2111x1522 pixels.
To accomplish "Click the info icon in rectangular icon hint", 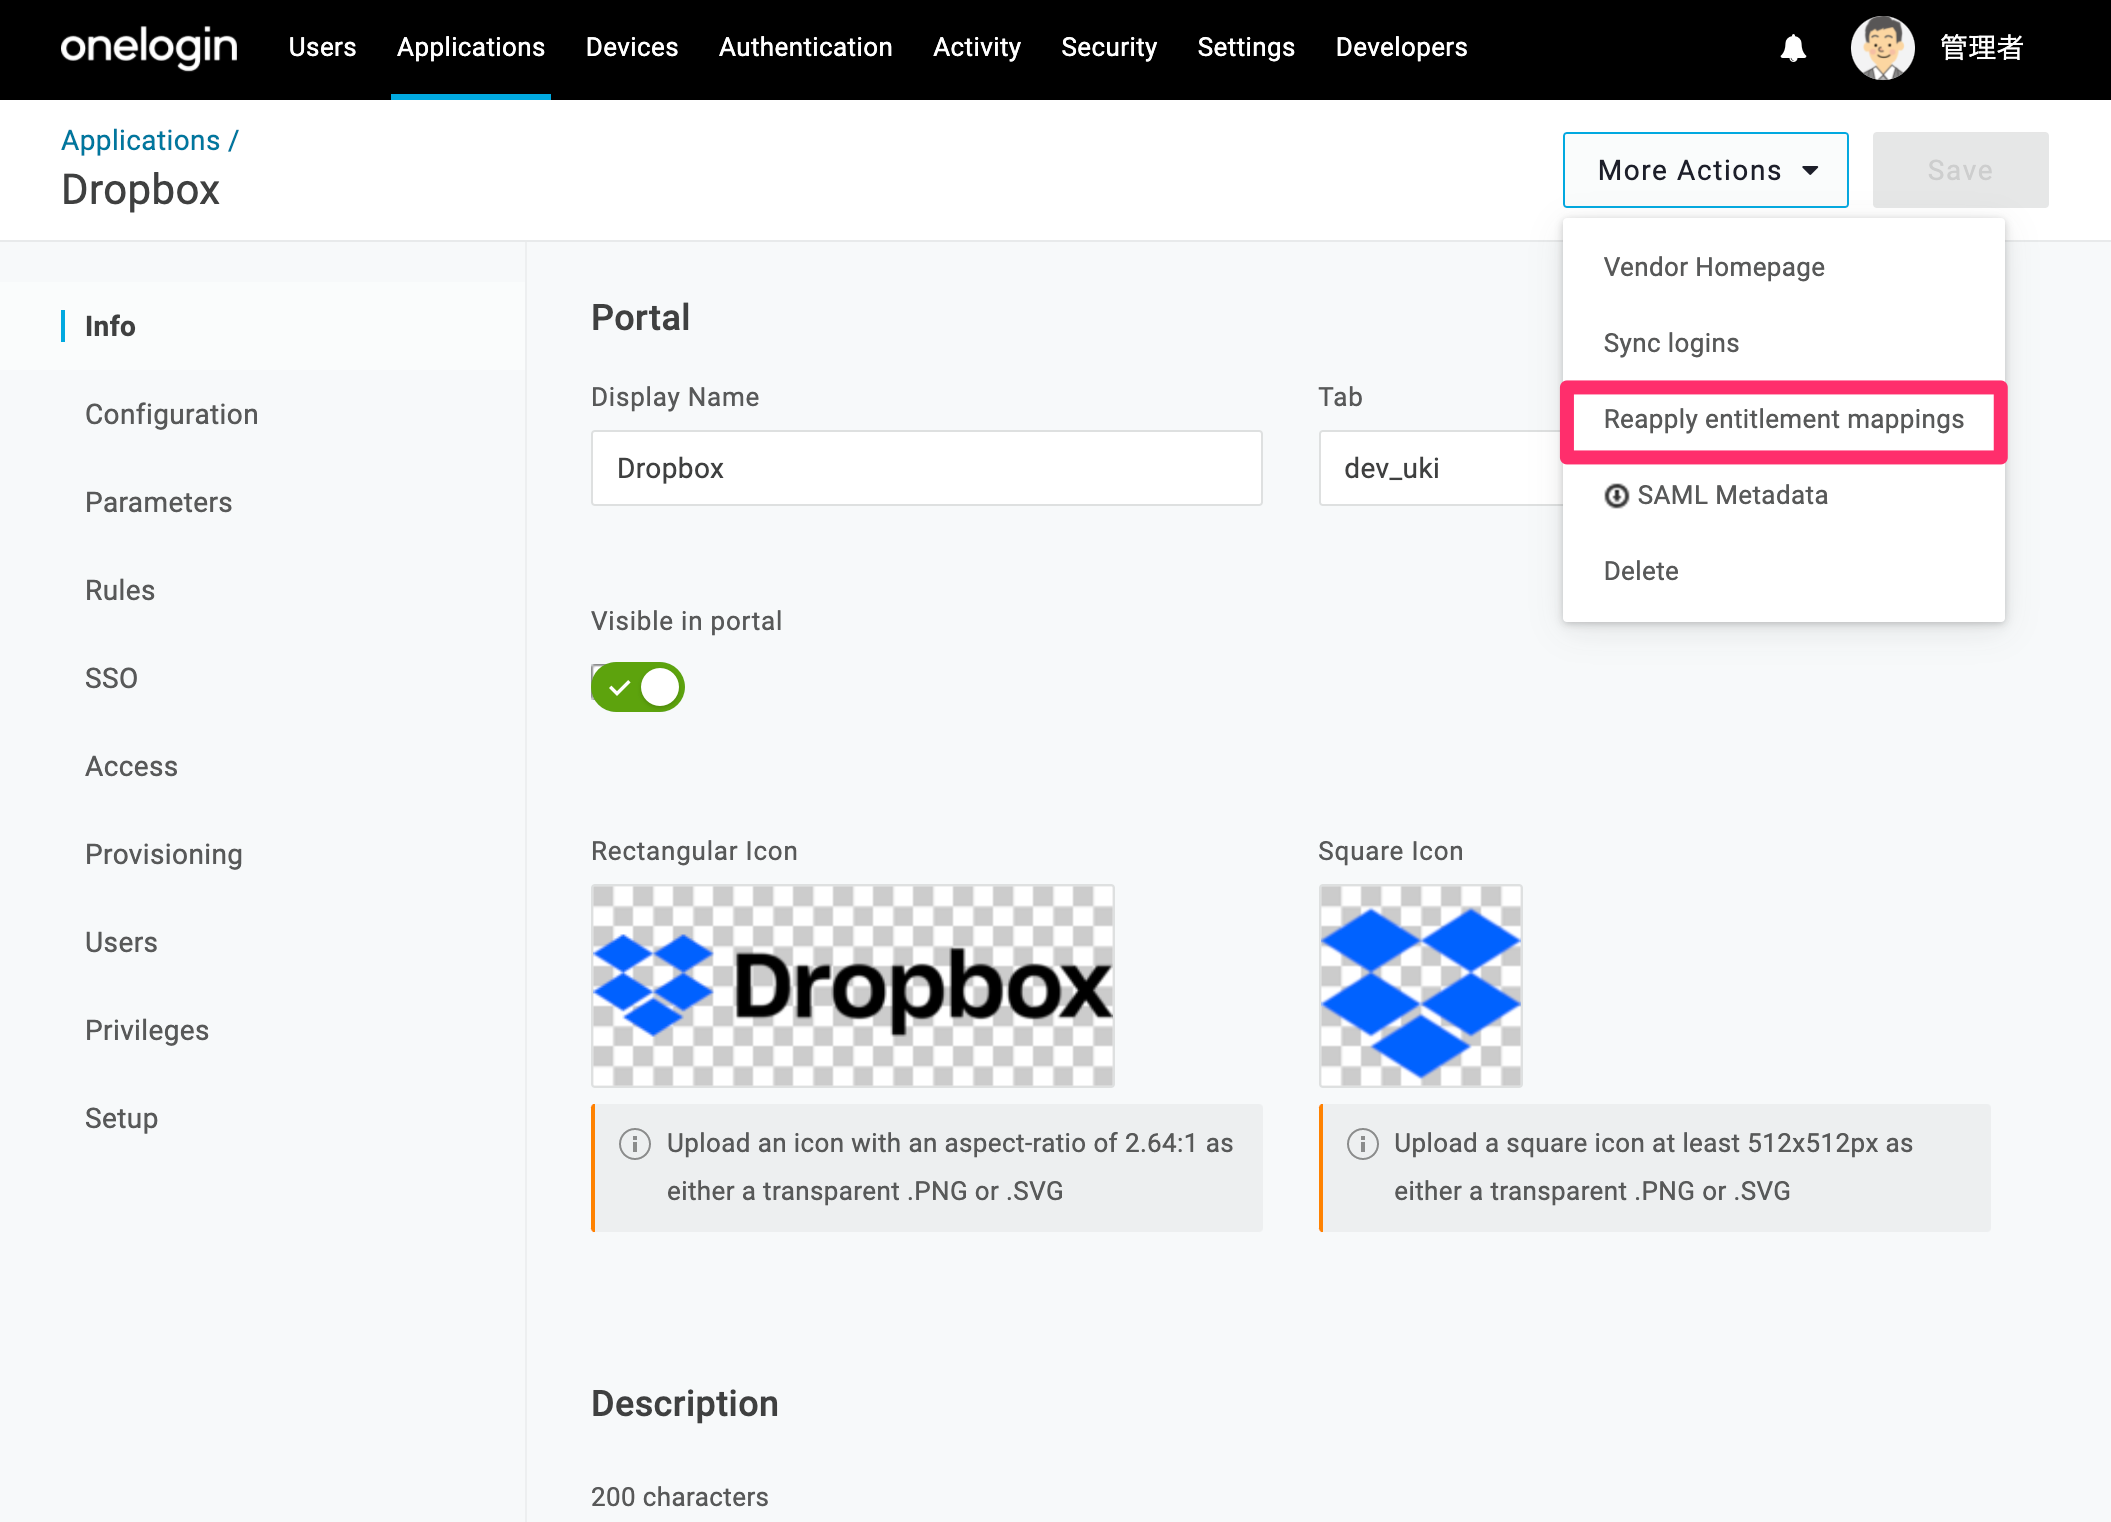I will click(635, 1143).
